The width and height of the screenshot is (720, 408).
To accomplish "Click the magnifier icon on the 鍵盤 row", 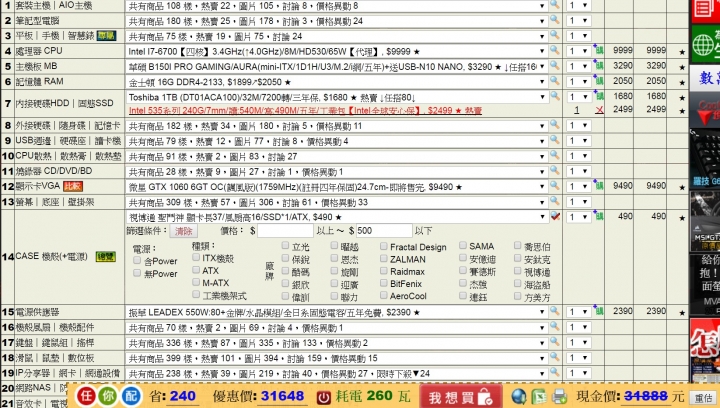I will pos(555,341).
